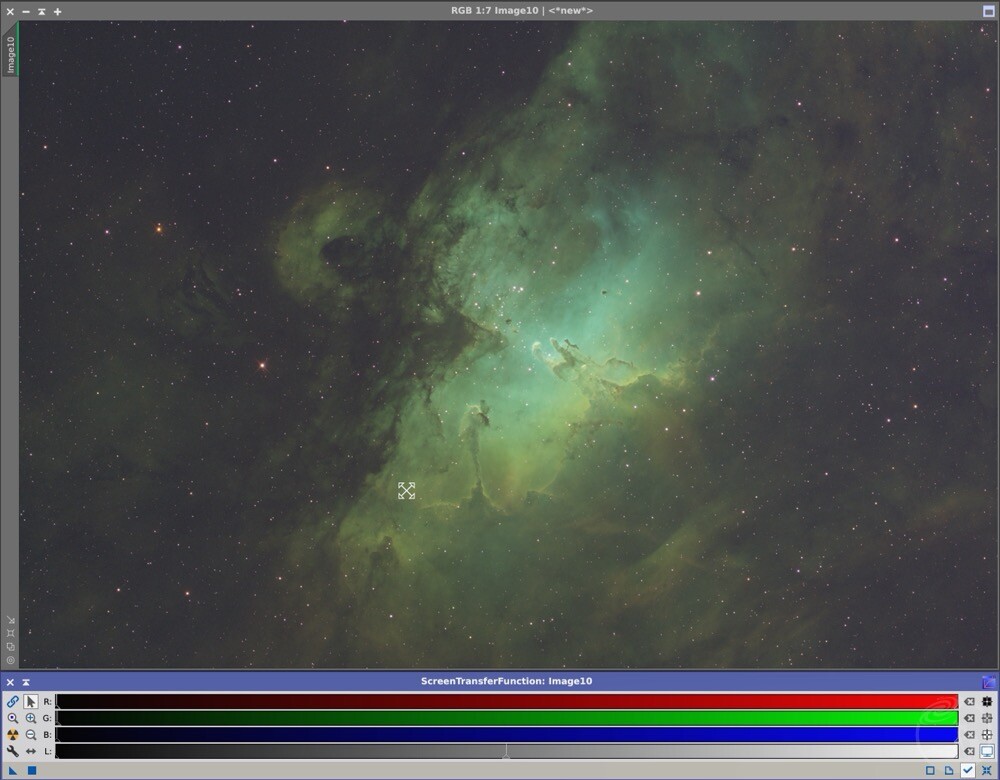
Task: Shade the ScreenTransferFunction window with collapse arrow
Action: coord(26,682)
